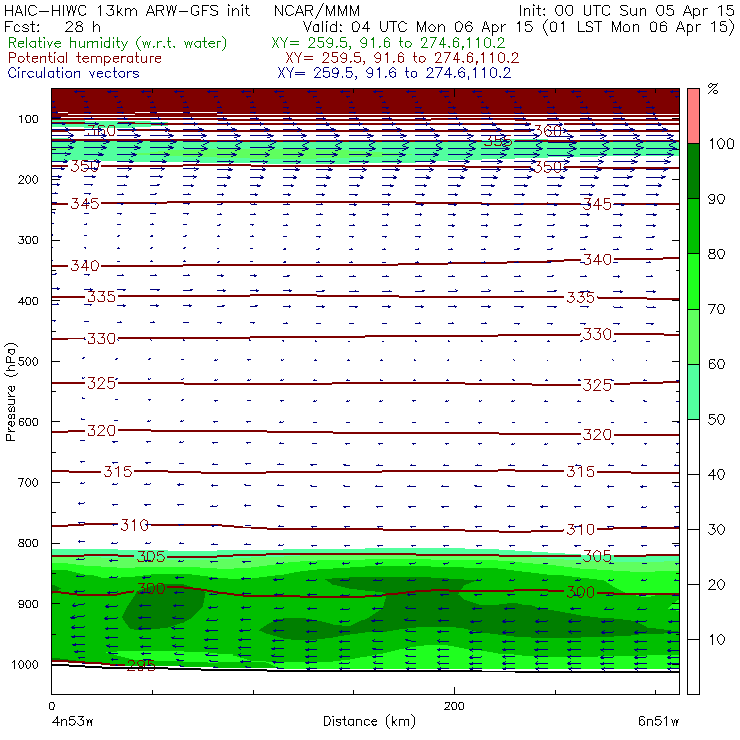This screenshot has width=740, height=740.
Task: Click the red 'Potential temperature' label
Action: 84,58
